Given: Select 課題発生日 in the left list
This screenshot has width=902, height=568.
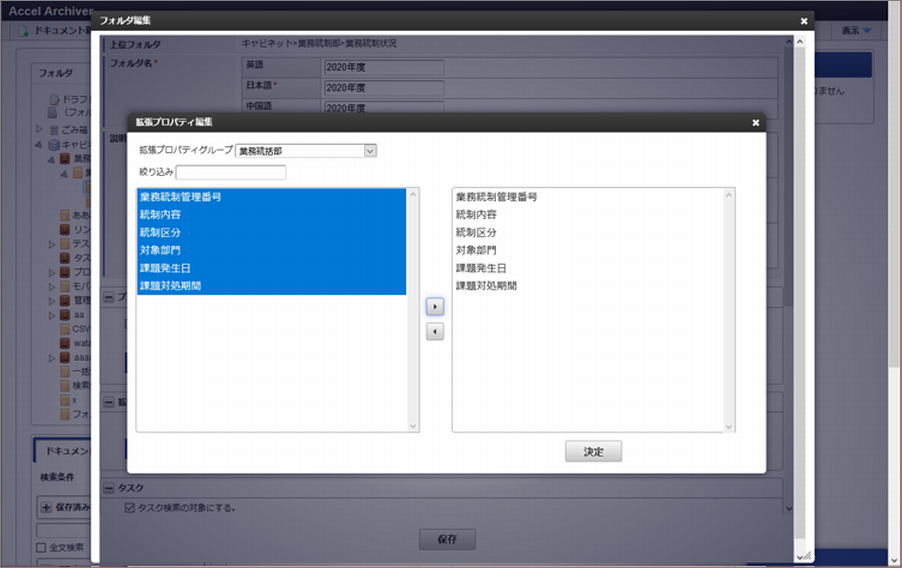Looking at the screenshot, I should (x=272, y=268).
